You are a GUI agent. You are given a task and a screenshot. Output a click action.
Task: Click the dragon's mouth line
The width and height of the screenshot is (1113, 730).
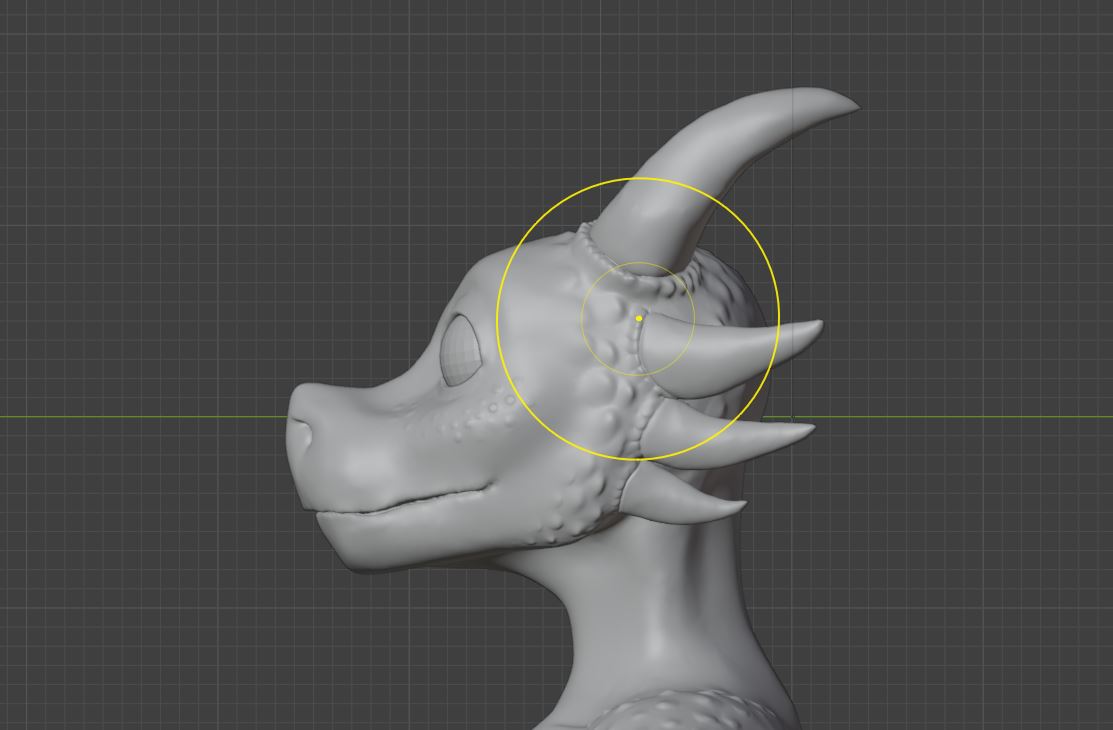tap(420, 502)
